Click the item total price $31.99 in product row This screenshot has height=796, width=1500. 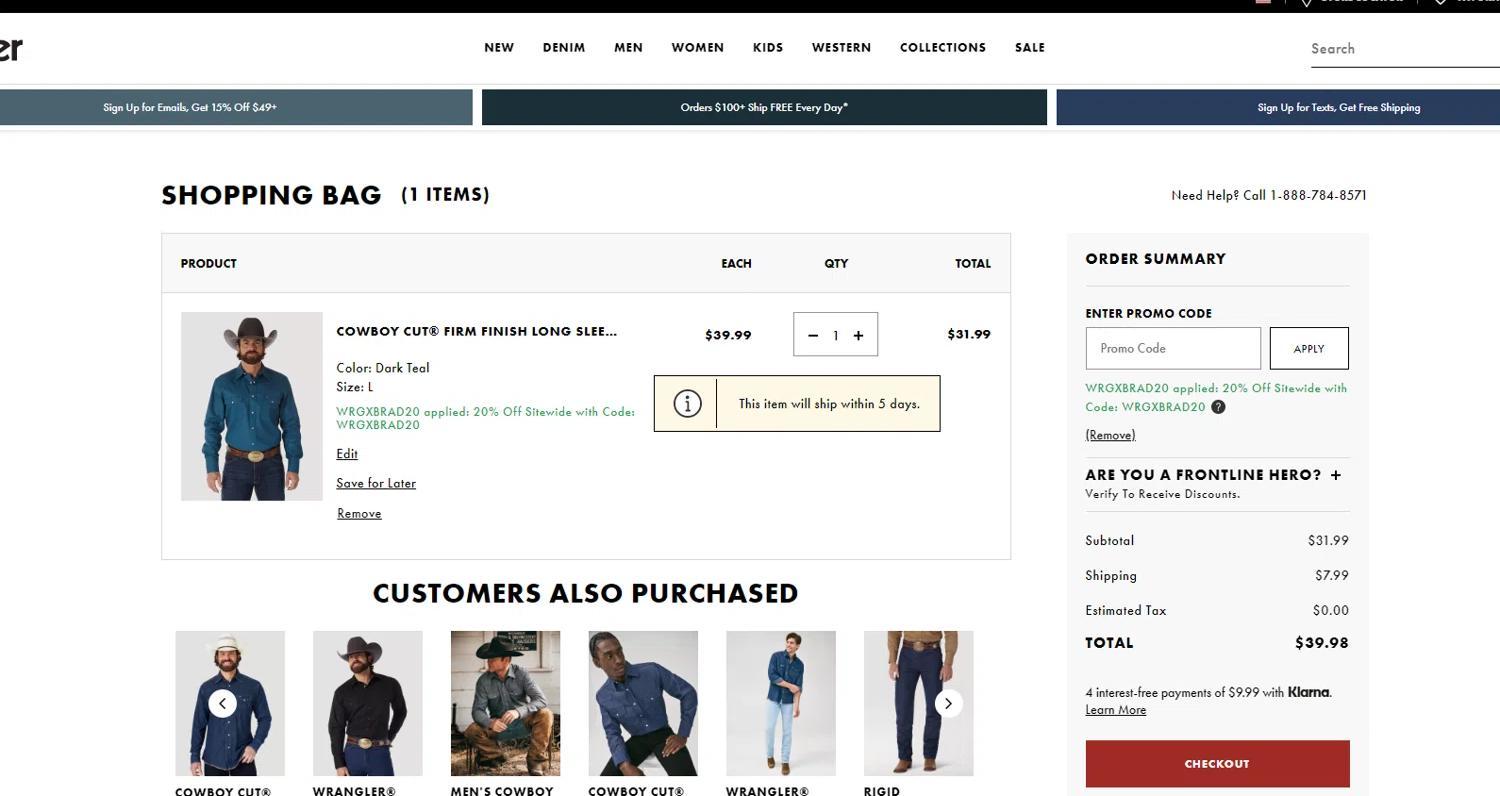tap(969, 334)
